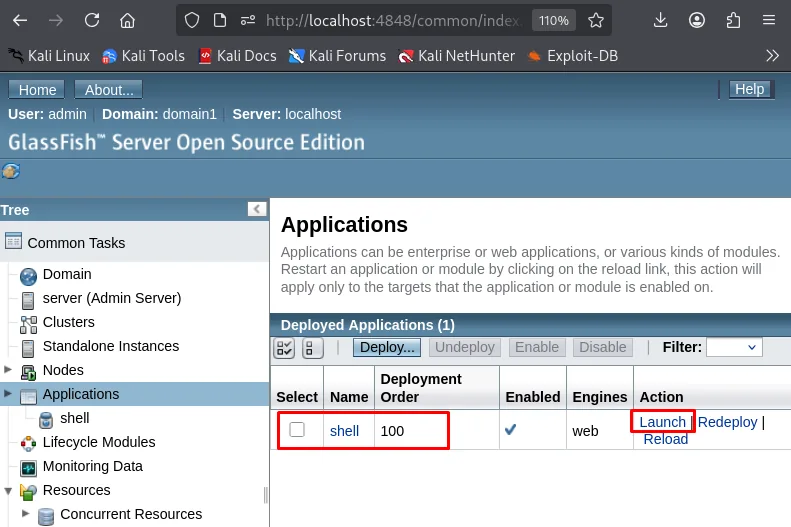
Task: Bookmark this page with star icon
Action: click(596, 21)
